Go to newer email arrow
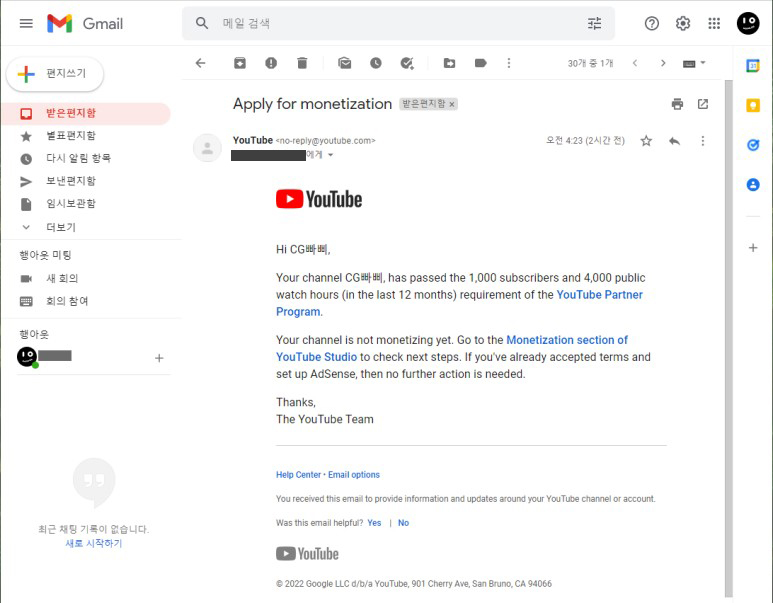 (x=635, y=63)
